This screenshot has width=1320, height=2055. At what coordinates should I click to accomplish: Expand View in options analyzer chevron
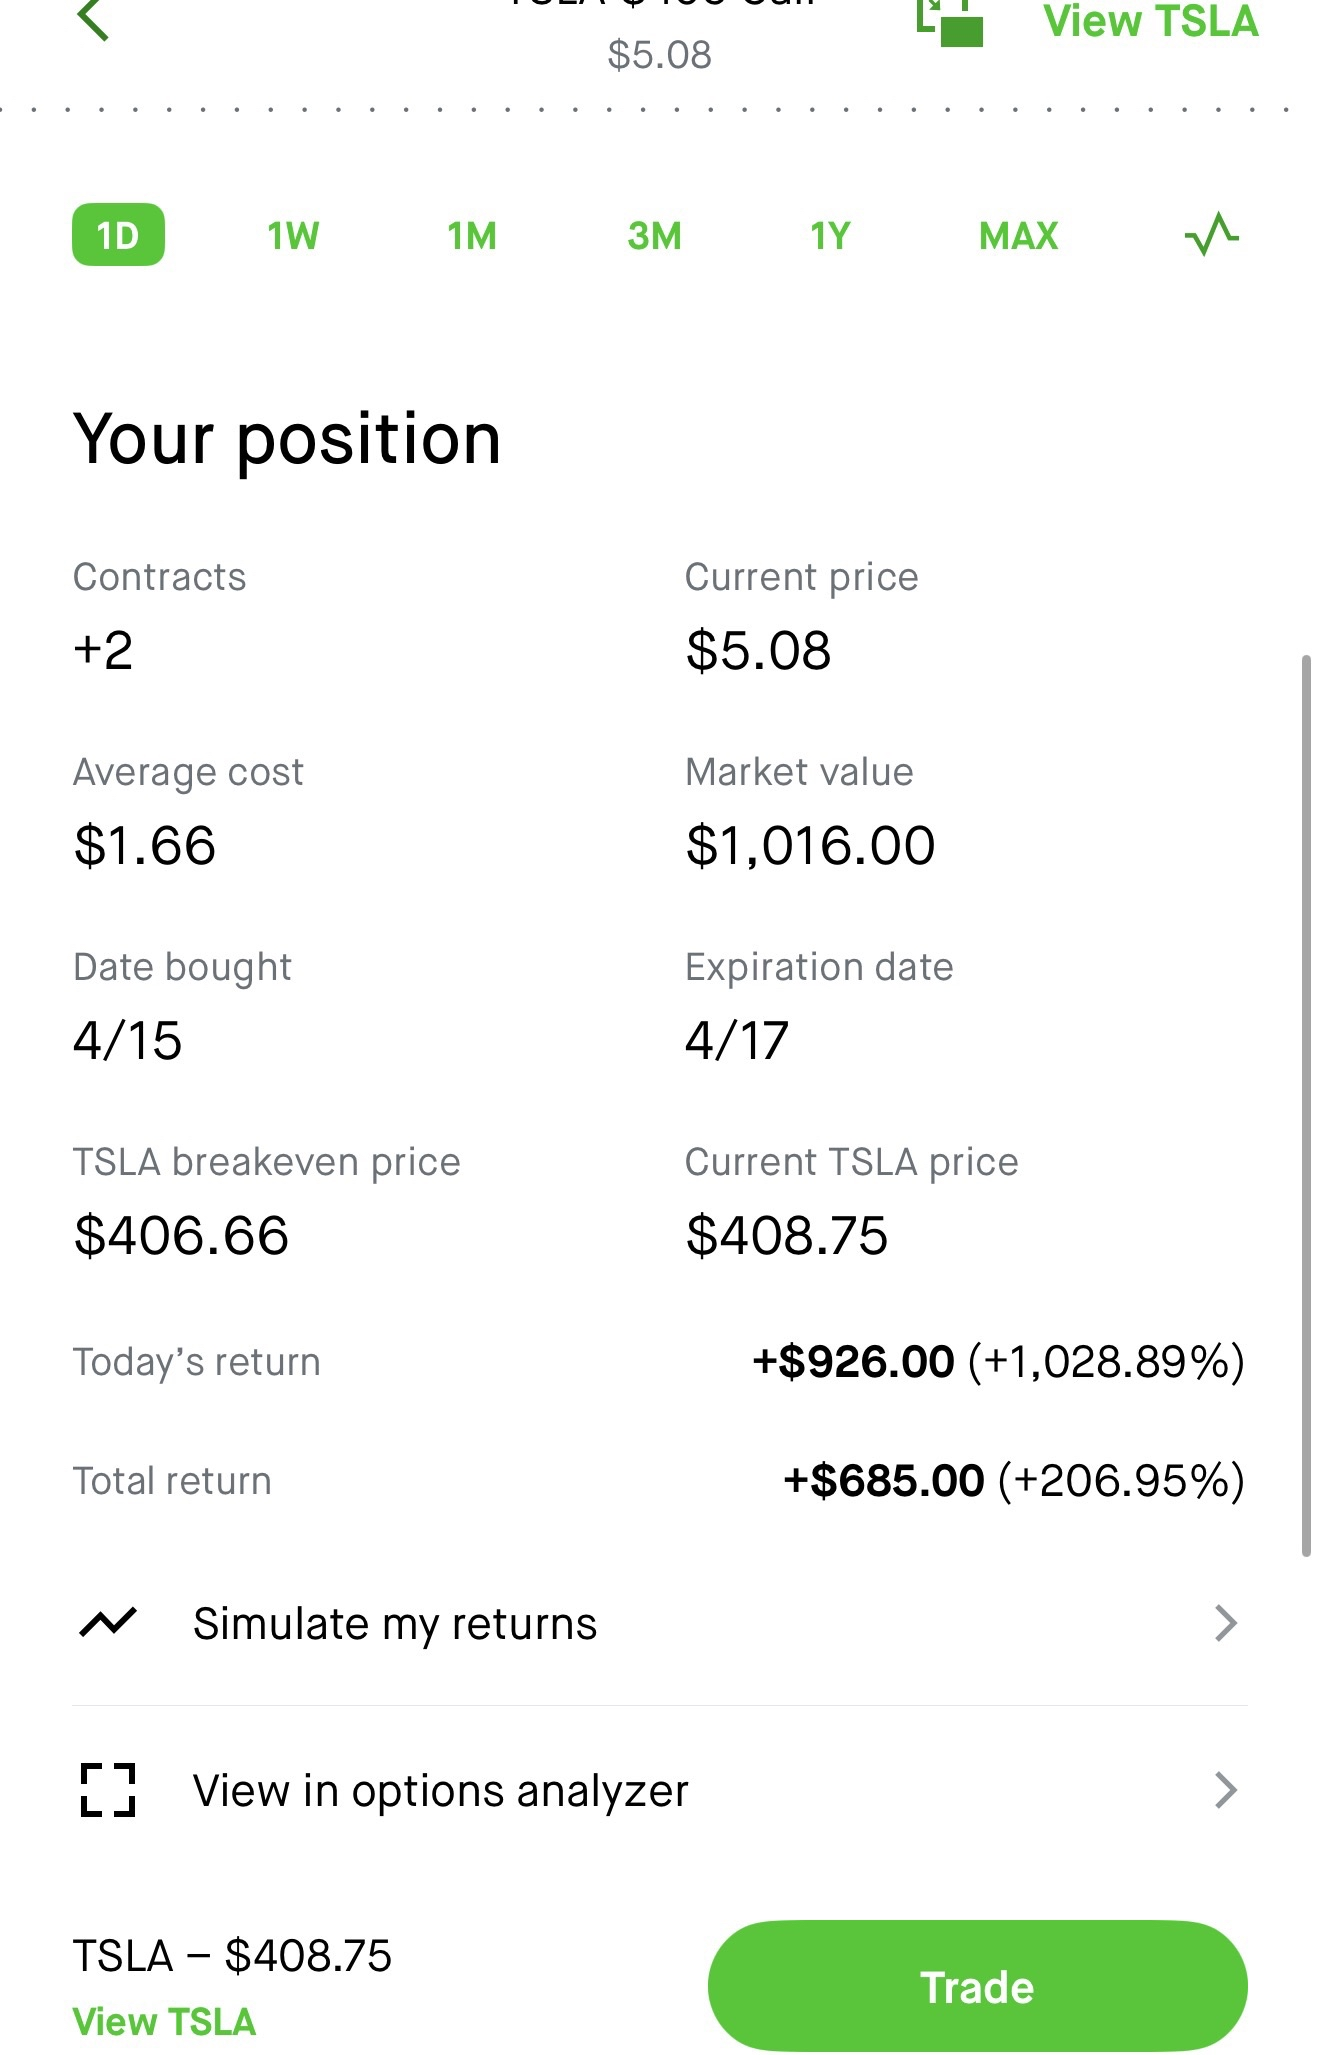1226,1790
